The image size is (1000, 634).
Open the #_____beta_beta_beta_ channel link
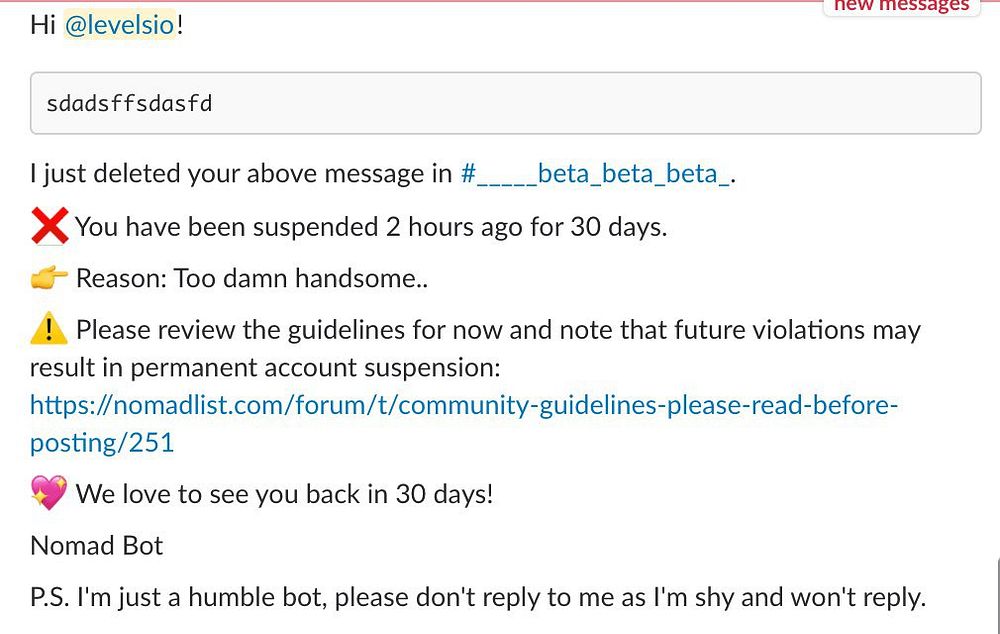596,174
